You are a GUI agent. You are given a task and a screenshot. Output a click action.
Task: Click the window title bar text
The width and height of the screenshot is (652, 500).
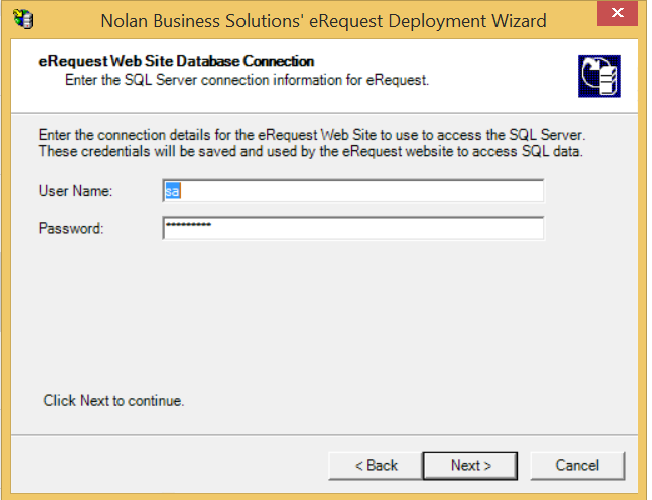324,20
